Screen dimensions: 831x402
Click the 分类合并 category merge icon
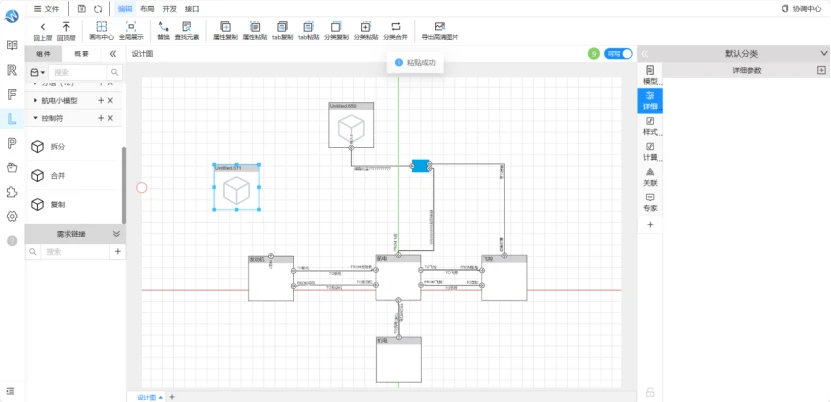[395, 27]
